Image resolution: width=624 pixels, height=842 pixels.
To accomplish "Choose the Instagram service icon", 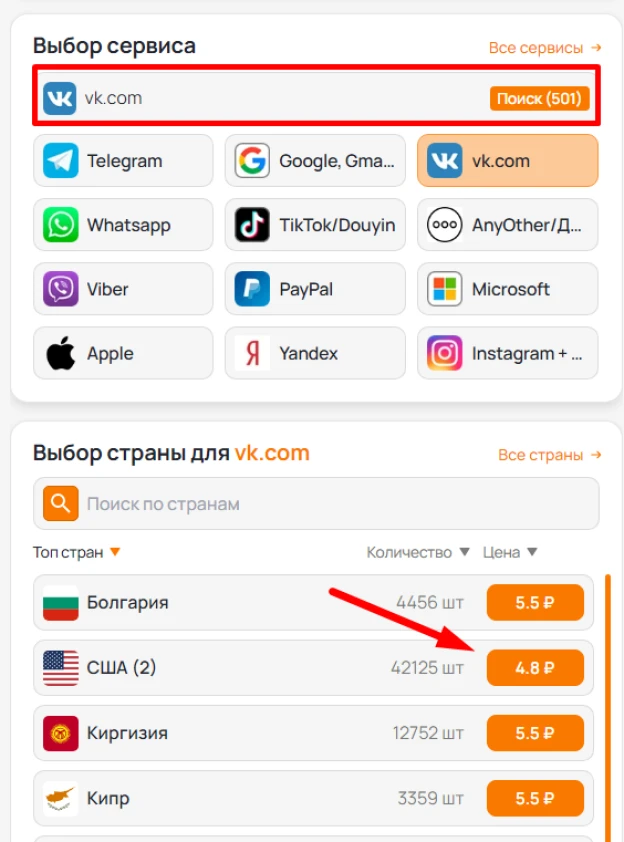I will click(444, 353).
